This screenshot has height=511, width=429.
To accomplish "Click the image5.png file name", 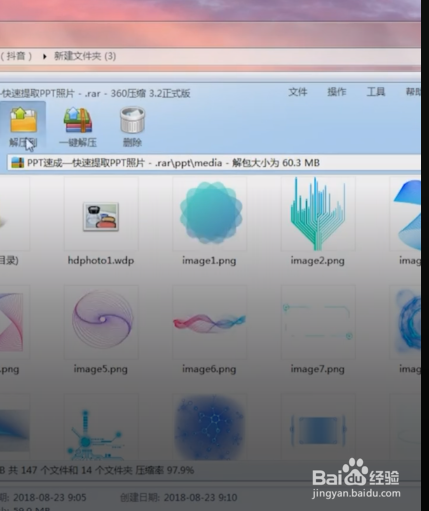I will (x=101, y=369).
